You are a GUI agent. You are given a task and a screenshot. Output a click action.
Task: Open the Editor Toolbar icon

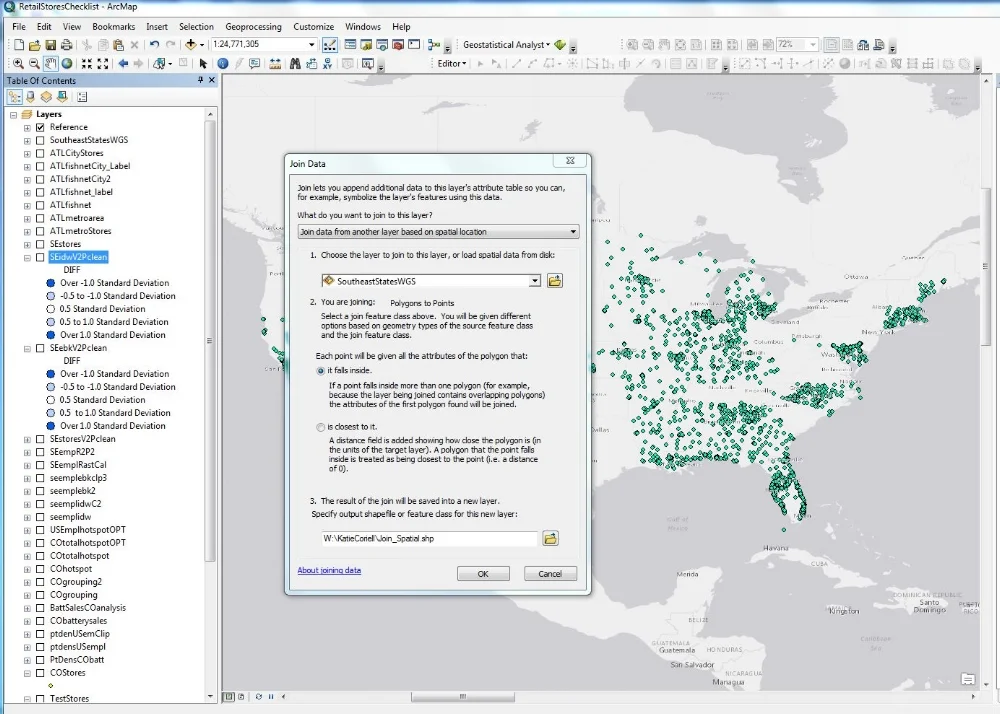point(330,45)
